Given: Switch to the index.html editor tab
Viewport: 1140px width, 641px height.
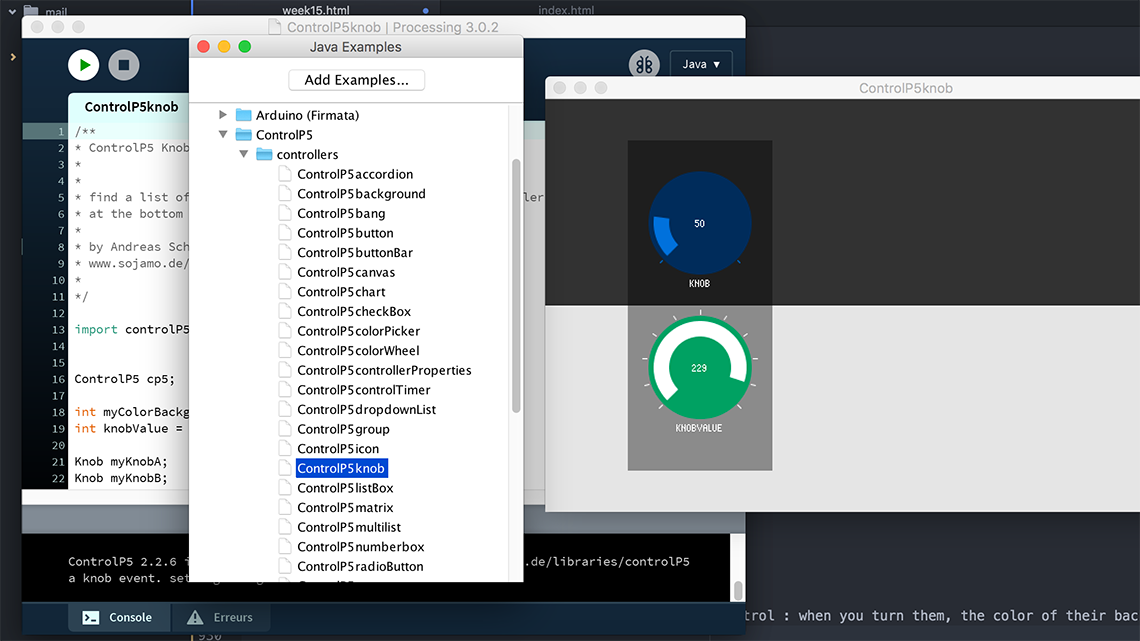Looking at the screenshot, I should (x=566, y=9).
